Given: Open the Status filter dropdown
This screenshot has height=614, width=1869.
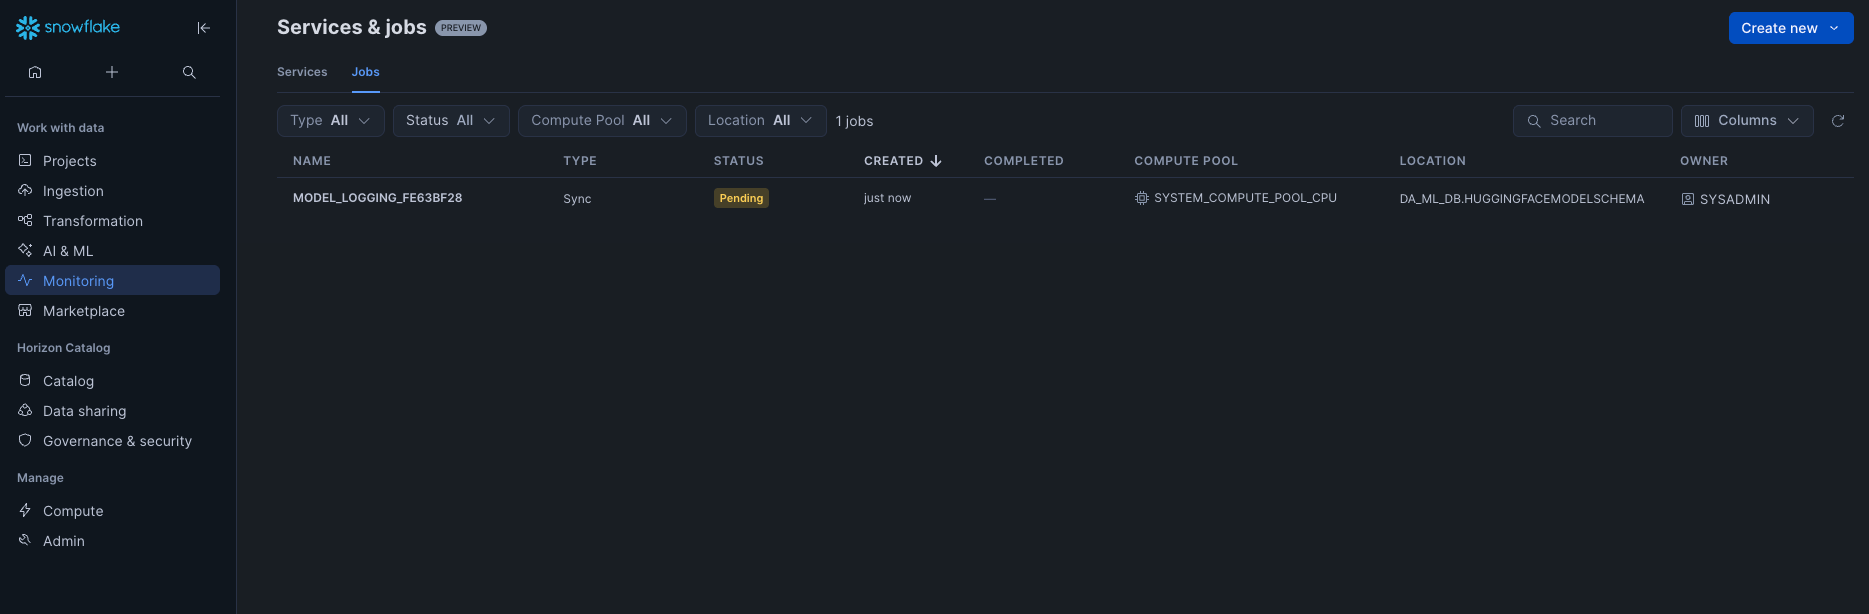Looking at the screenshot, I should (450, 121).
